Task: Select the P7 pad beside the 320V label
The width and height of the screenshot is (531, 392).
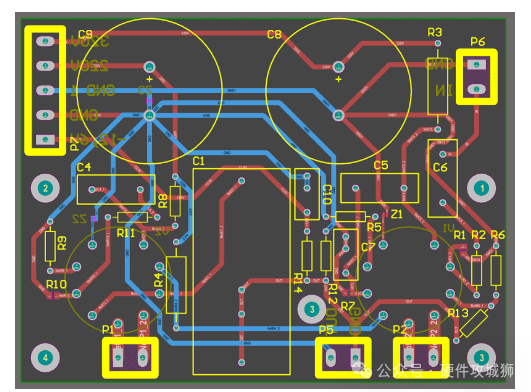Action: coord(45,41)
